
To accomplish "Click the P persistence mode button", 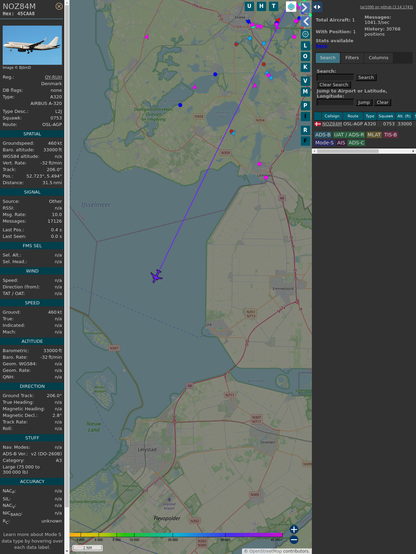I will coord(305,105).
